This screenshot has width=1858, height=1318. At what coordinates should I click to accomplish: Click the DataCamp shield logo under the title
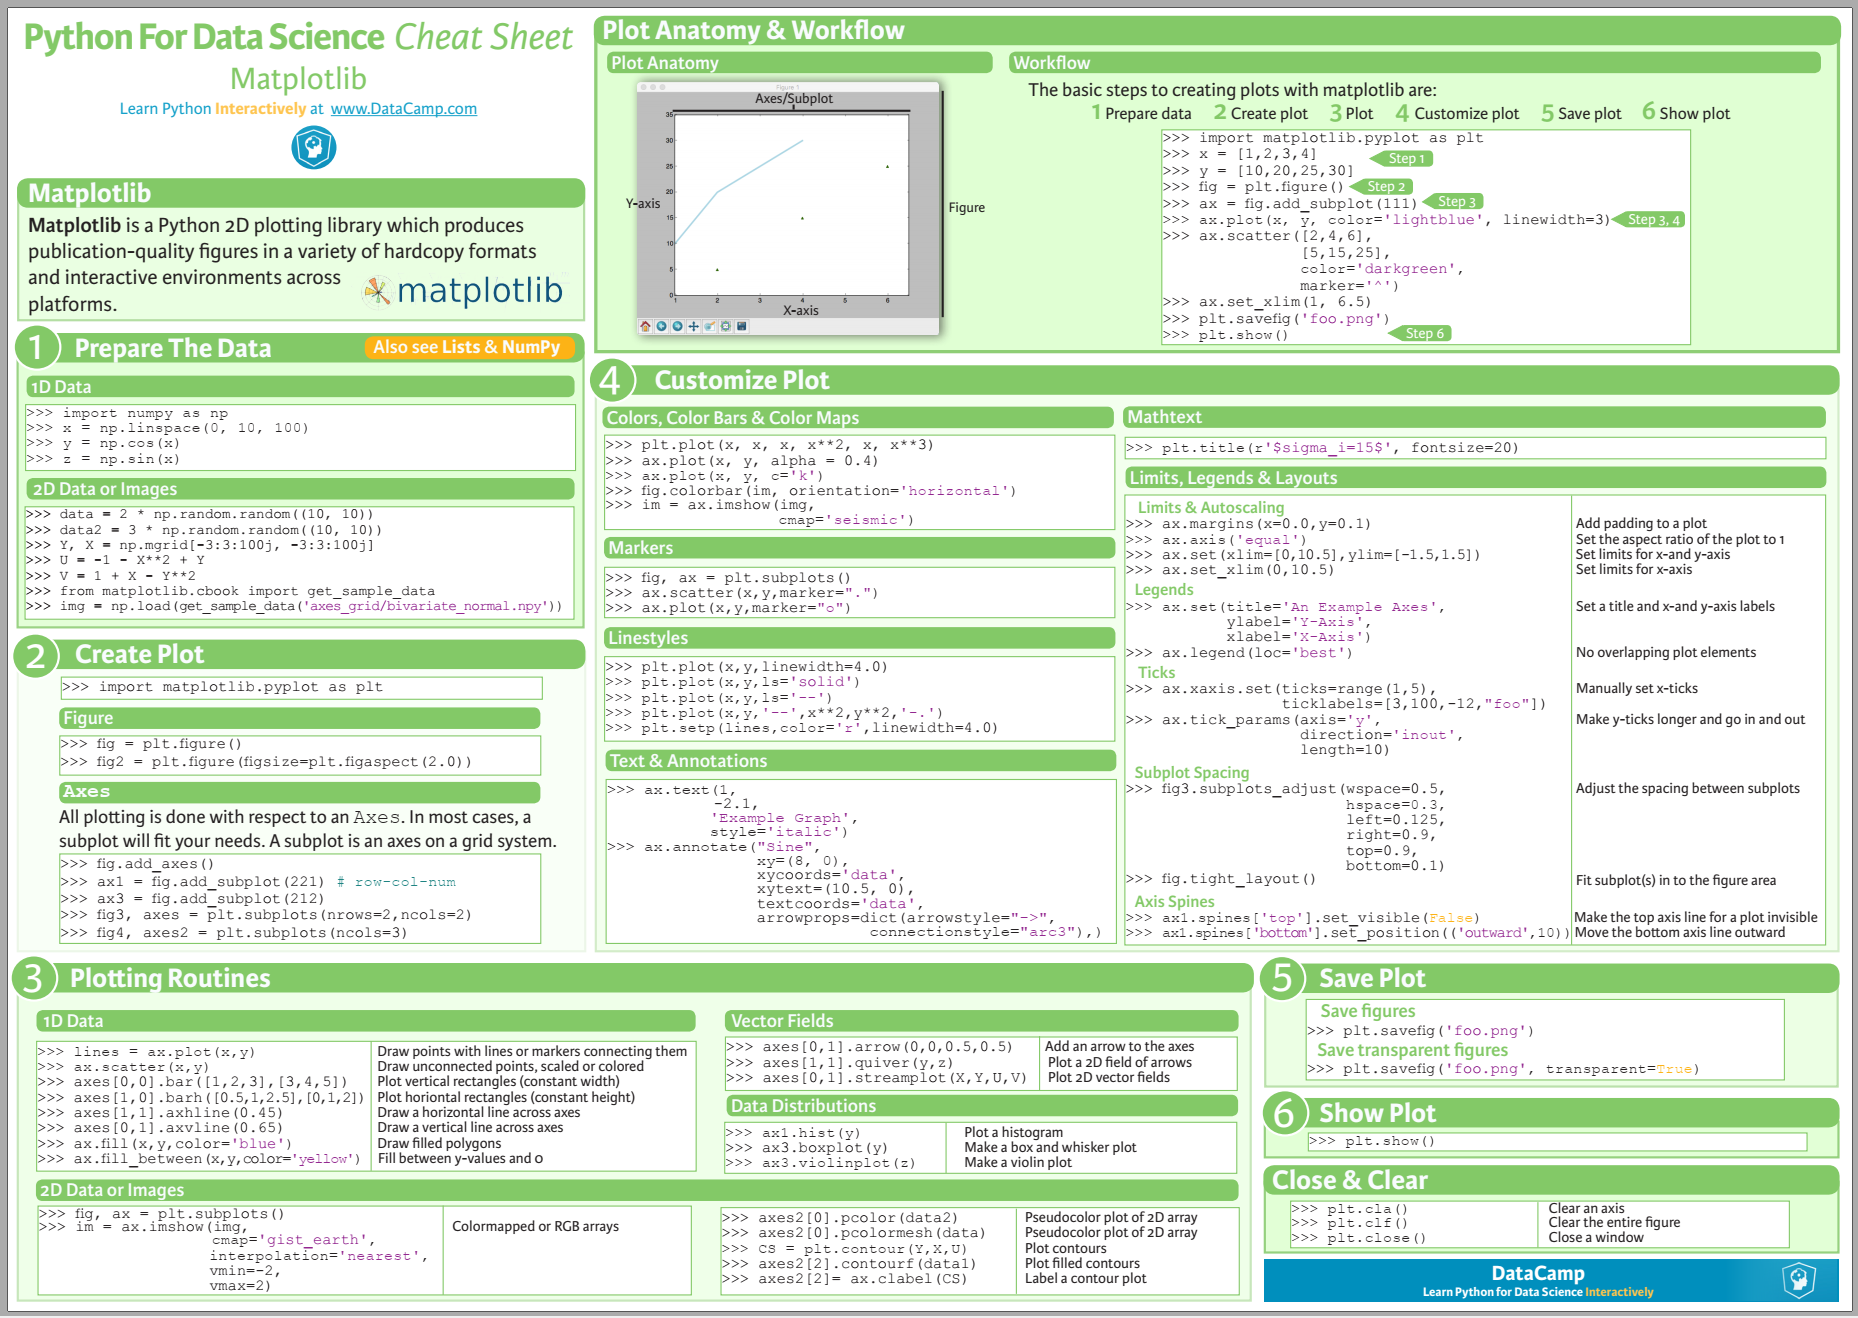click(x=313, y=147)
